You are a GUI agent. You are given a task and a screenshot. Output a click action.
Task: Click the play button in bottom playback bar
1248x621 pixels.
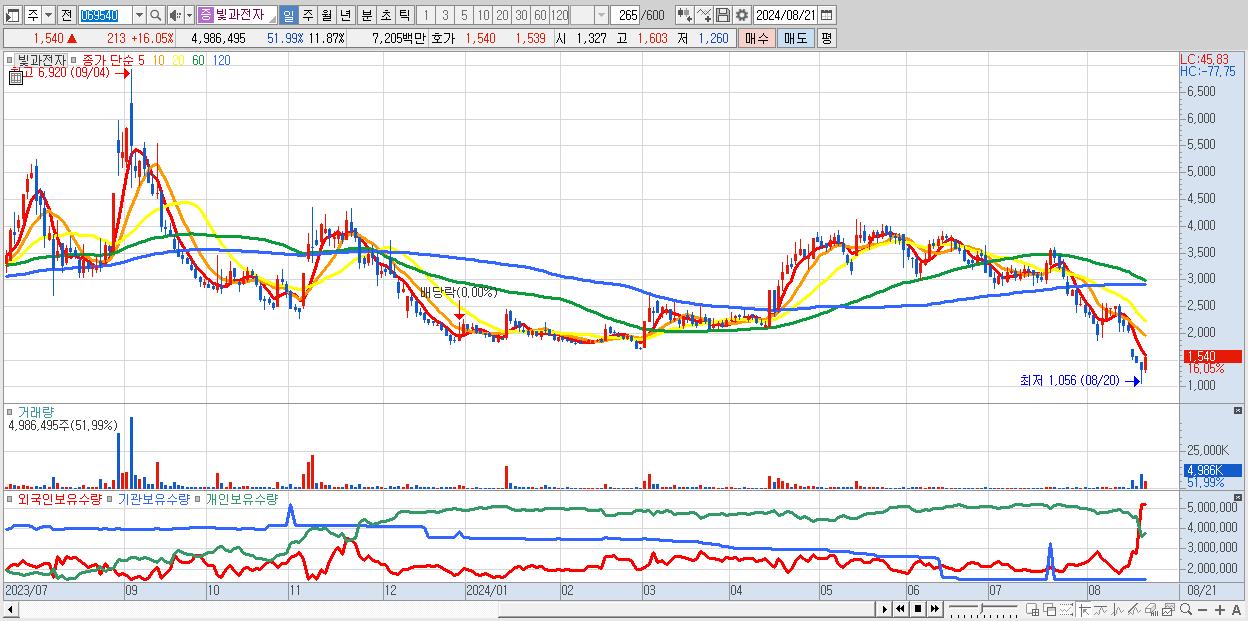tap(885, 609)
